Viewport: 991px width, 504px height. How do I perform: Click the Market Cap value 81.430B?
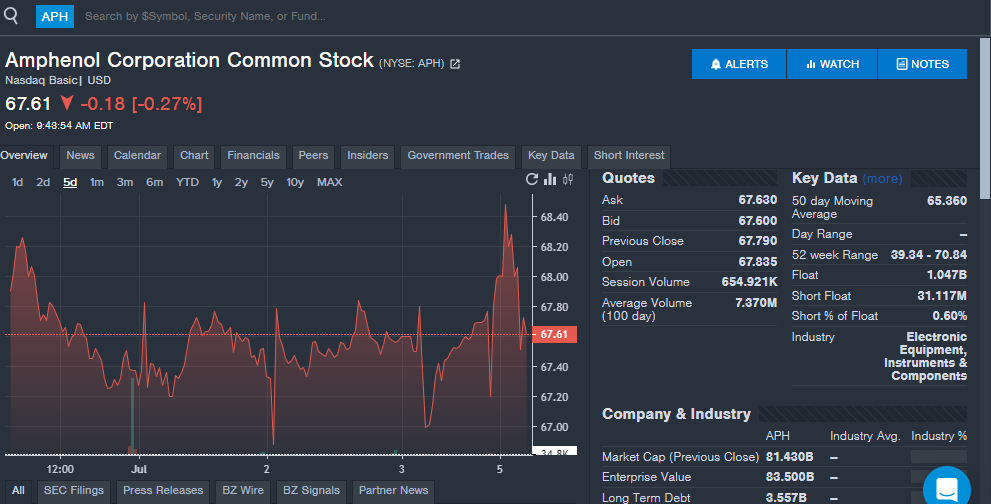point(789,457)
